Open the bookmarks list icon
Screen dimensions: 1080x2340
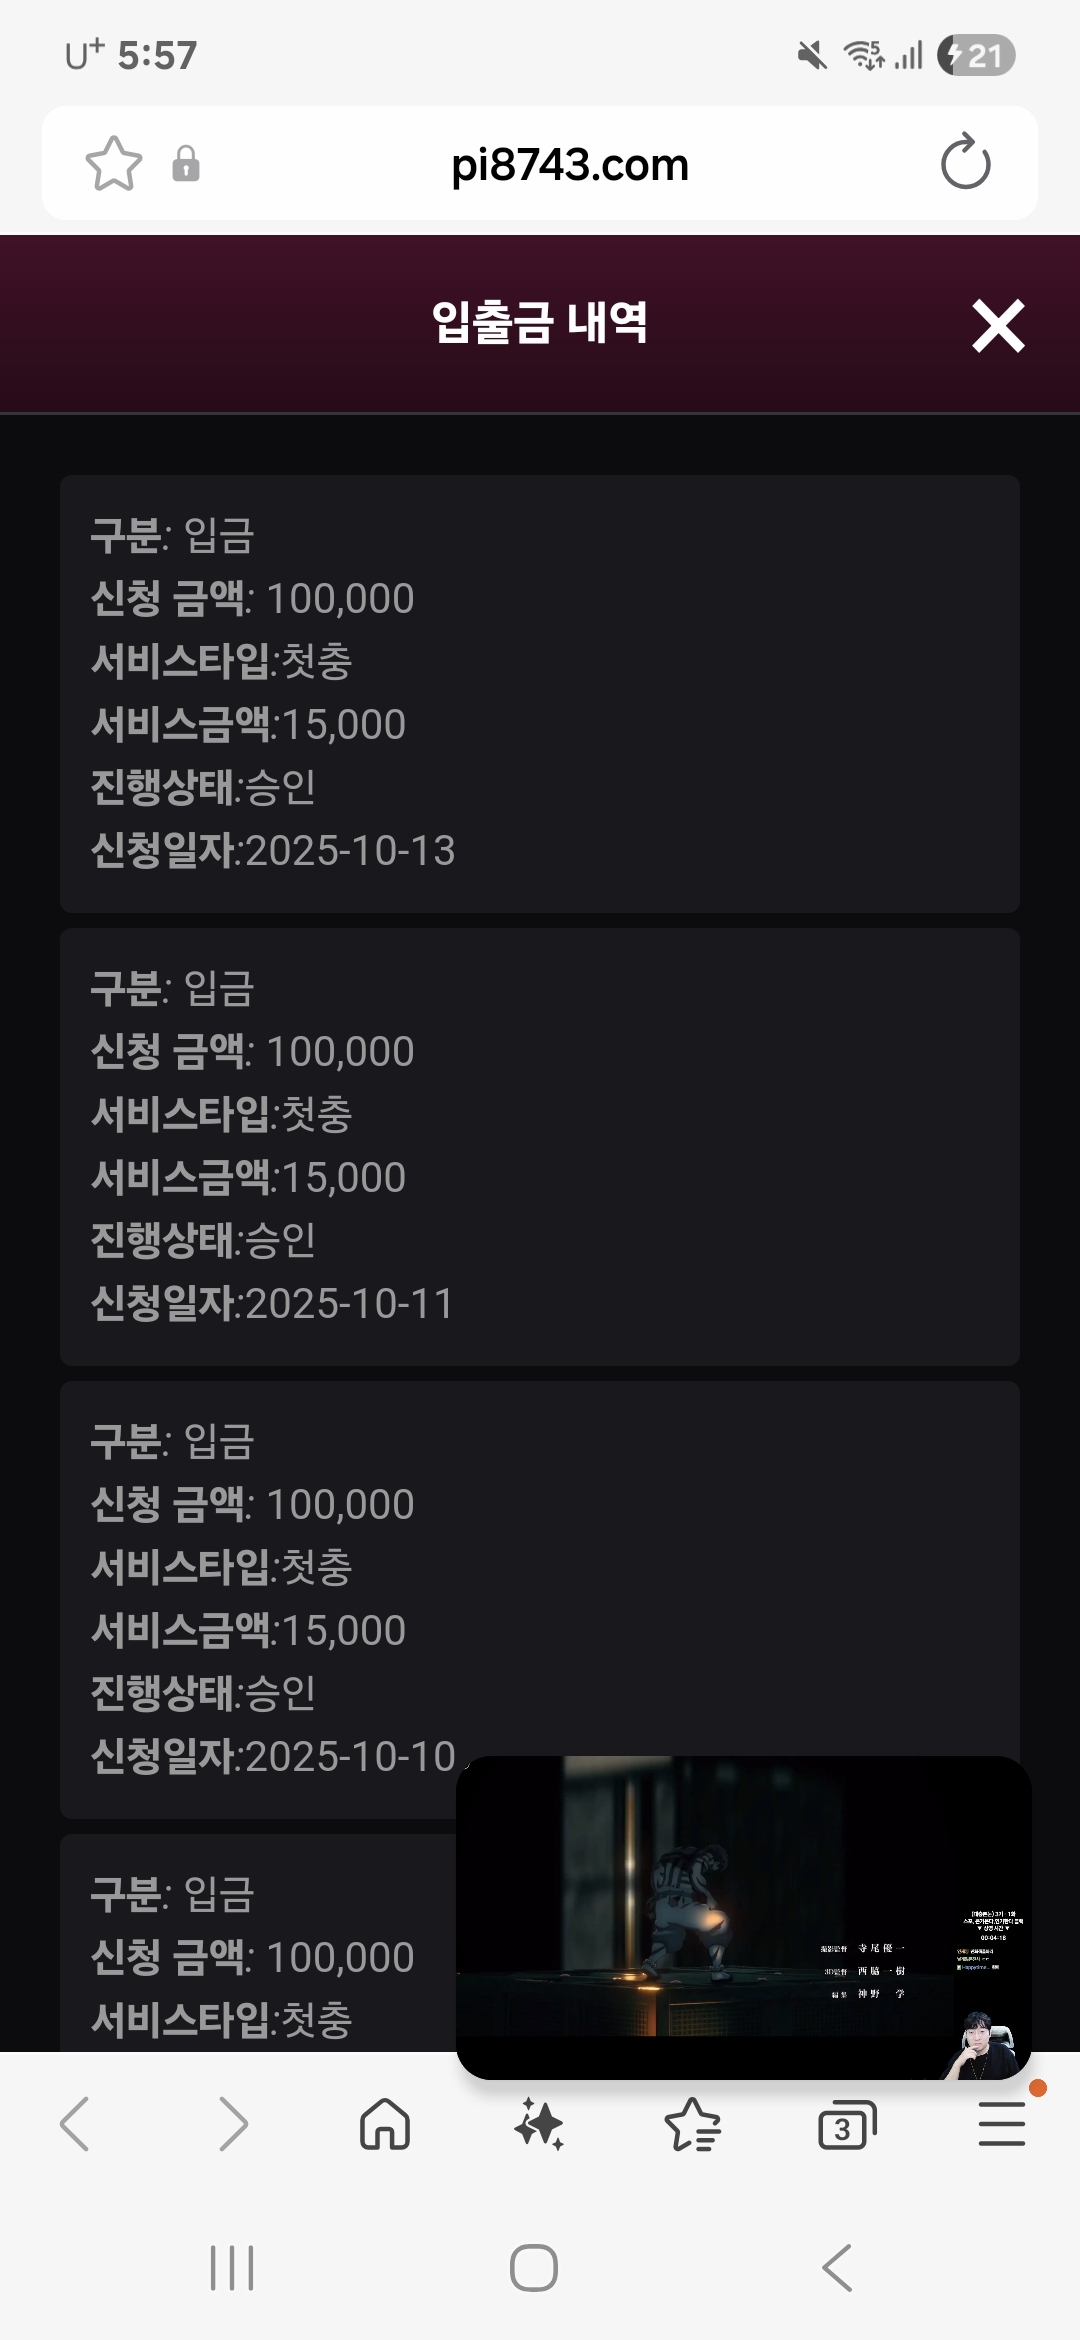[692, 2124]
